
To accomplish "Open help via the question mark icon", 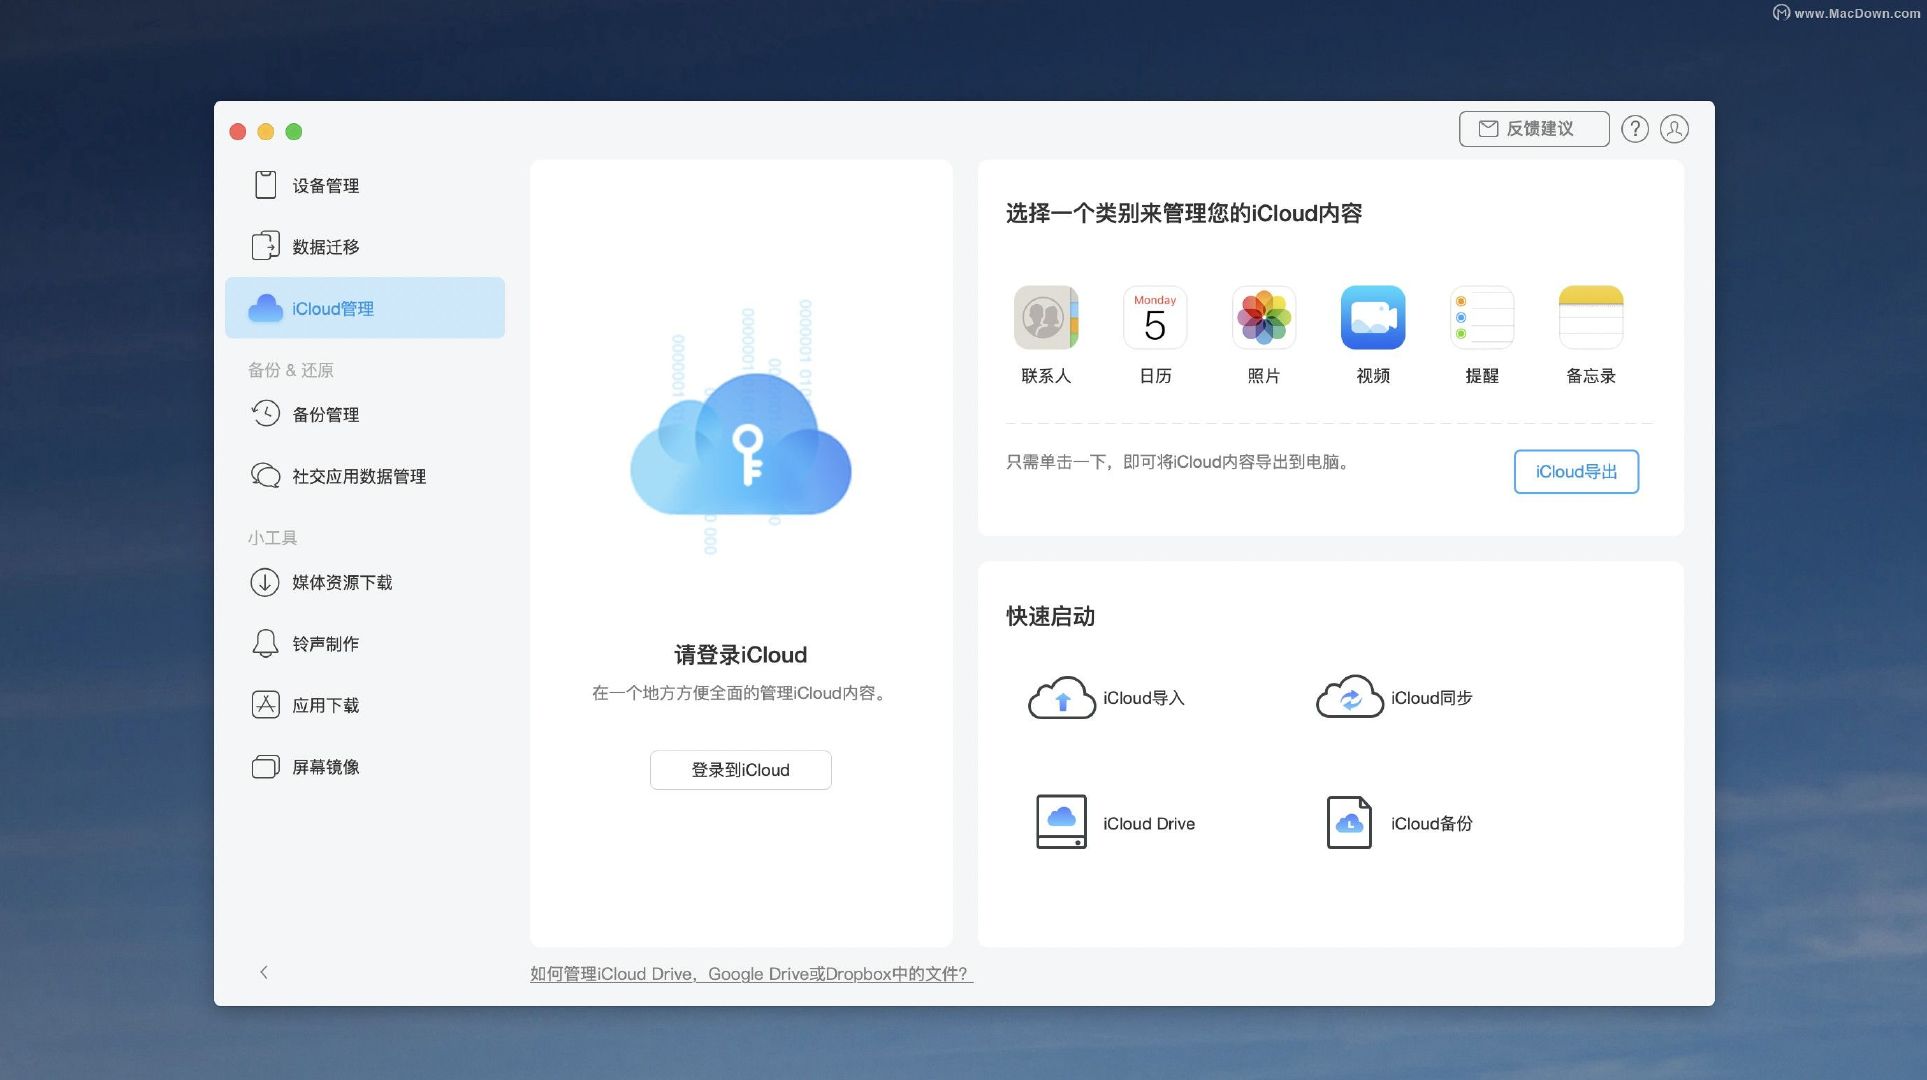I will coord(1635,129).
